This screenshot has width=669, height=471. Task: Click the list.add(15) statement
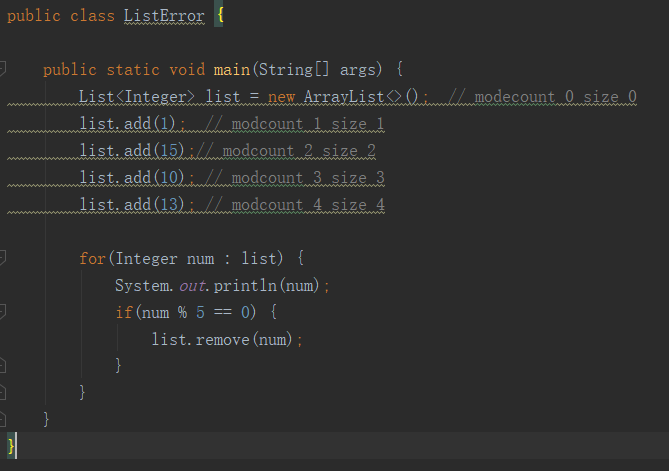(137, 151)
